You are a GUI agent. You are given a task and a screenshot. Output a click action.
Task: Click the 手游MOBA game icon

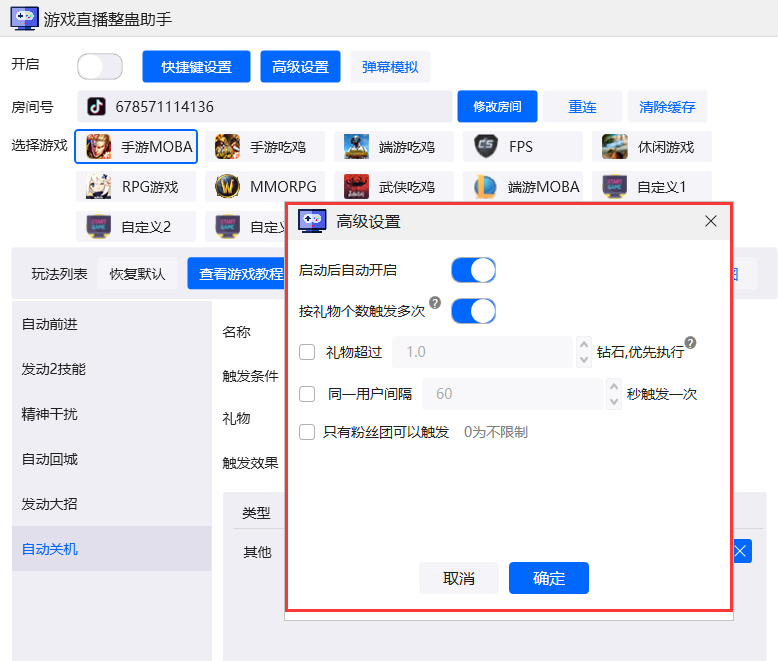pyautogui.click(x=98, y=147)
